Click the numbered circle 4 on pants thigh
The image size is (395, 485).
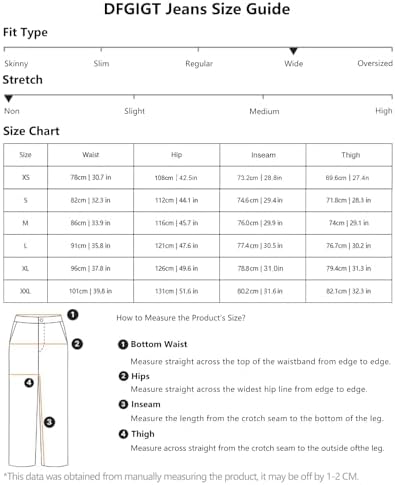point(29,382)
